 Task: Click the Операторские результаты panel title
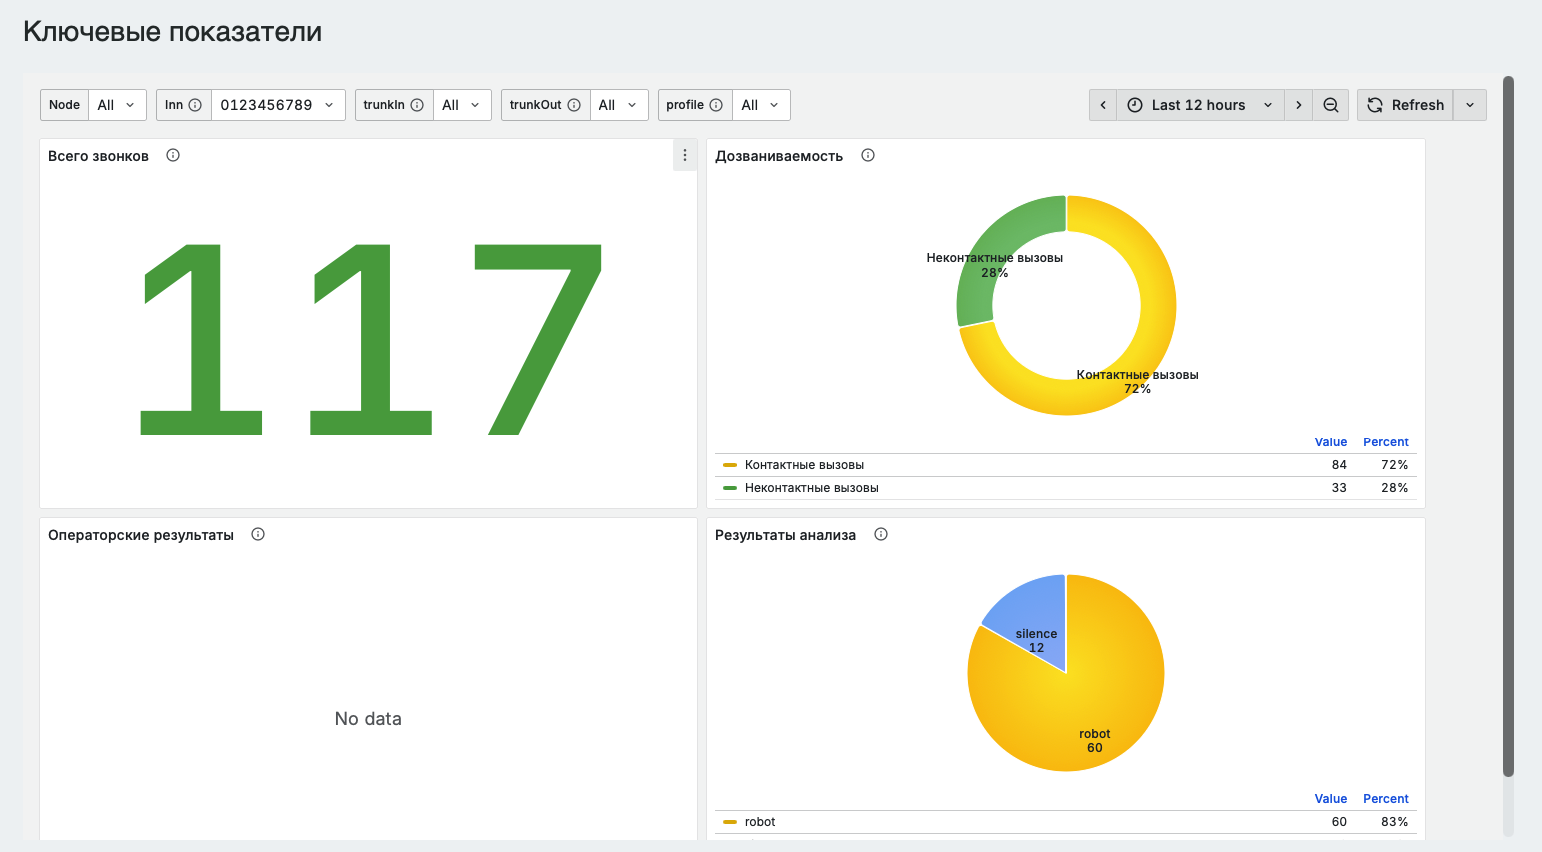tap(141, 535)
